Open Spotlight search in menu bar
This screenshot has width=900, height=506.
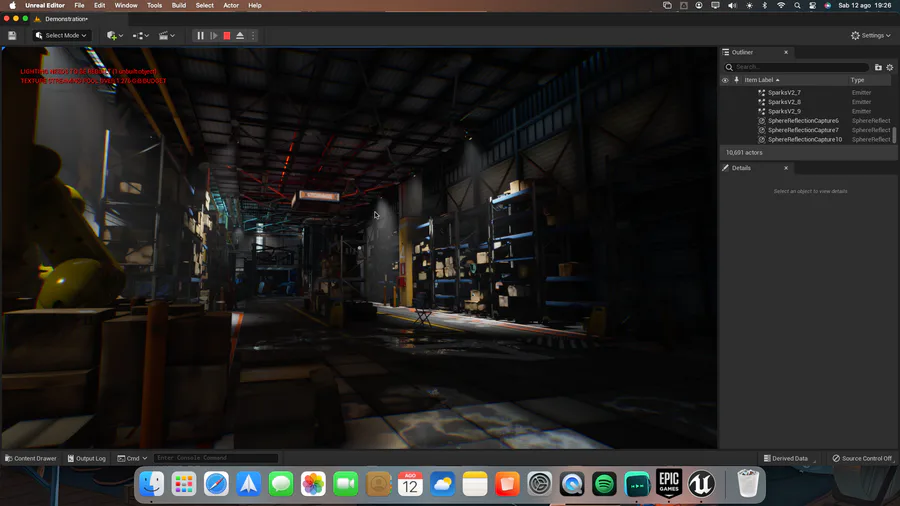tap(797, 5)
